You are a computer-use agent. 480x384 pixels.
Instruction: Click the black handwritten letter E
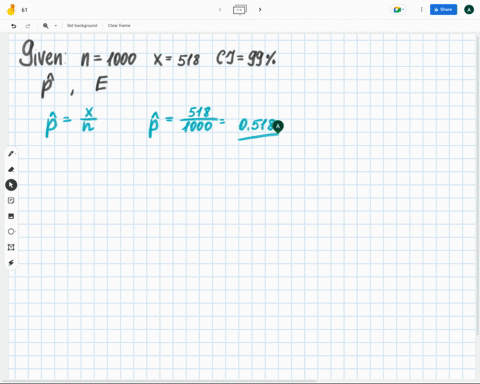101,83
